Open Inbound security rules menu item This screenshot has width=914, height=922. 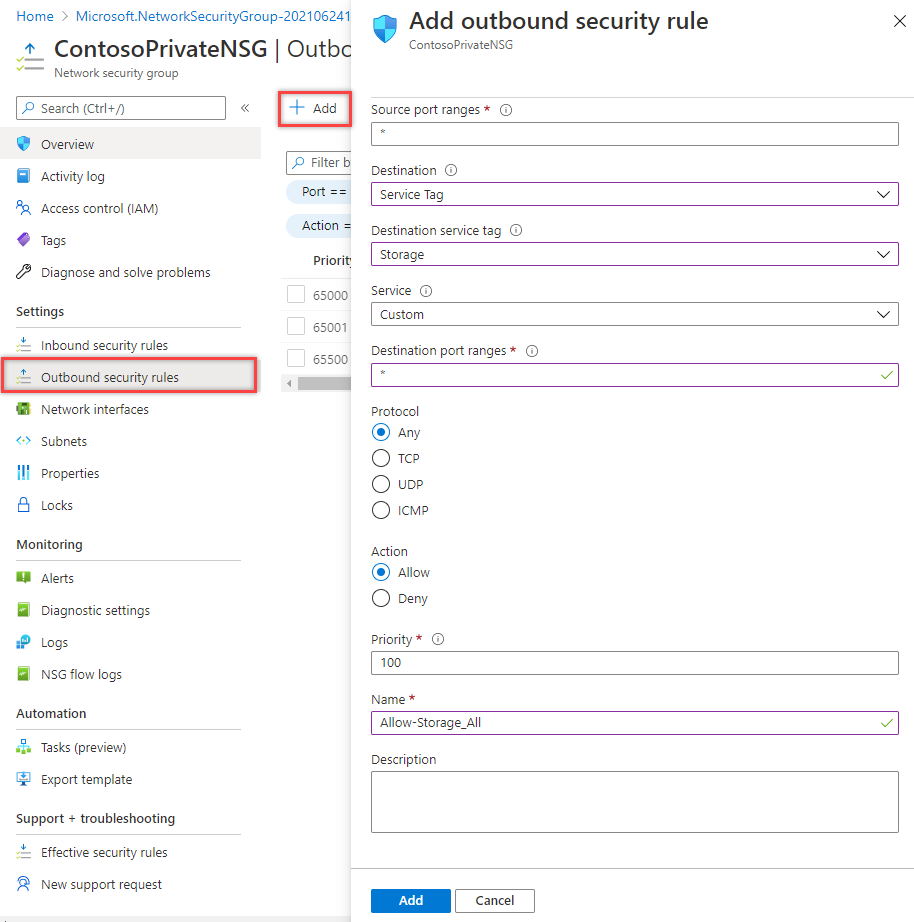coord(129,345)
